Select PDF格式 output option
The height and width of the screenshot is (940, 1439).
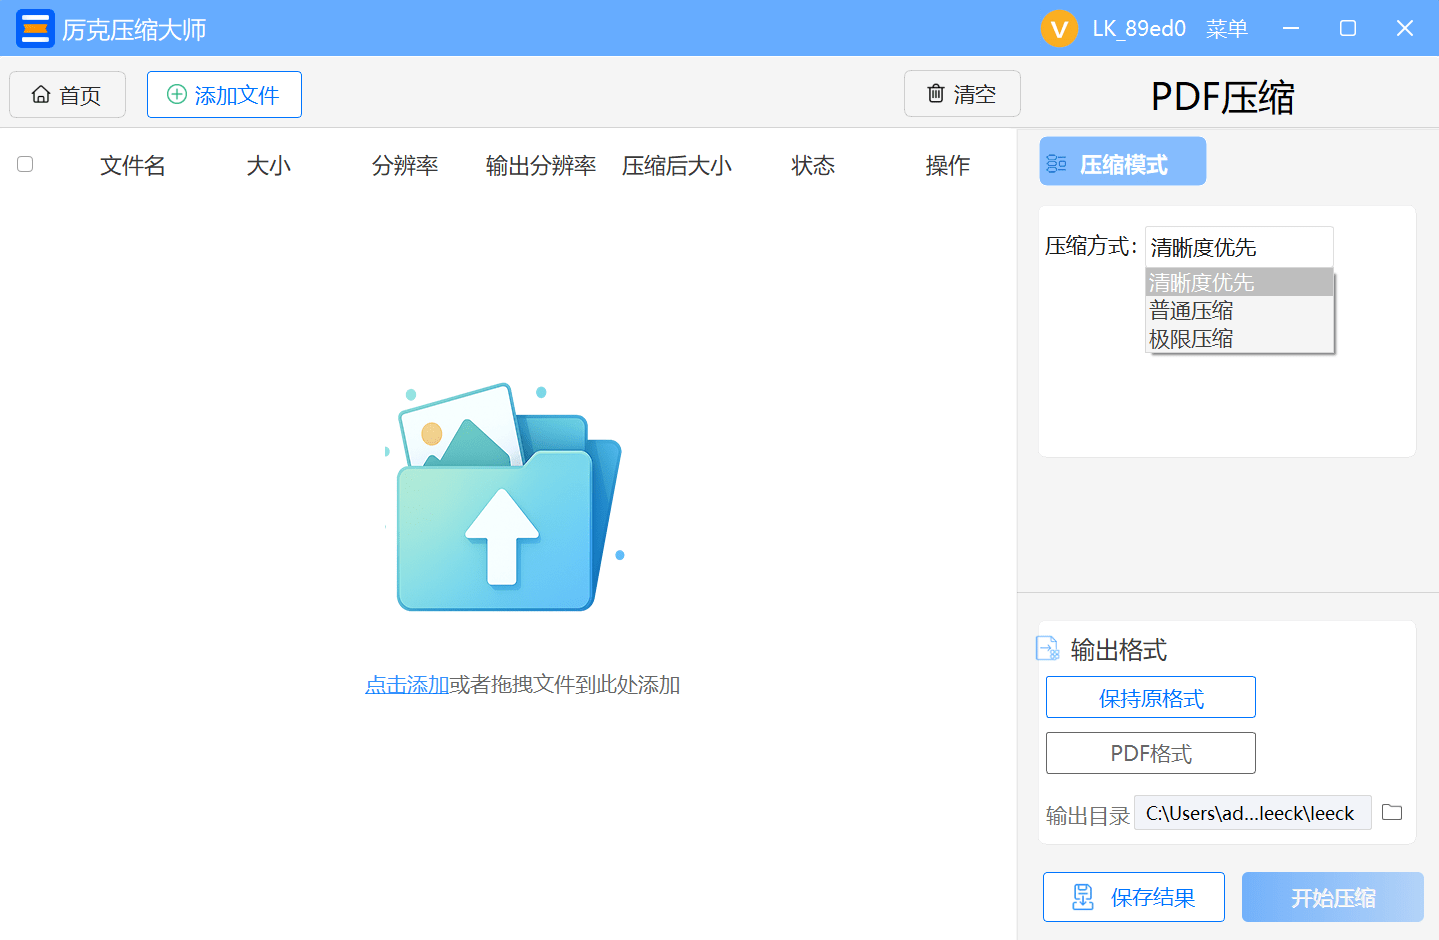point(1151,753)
